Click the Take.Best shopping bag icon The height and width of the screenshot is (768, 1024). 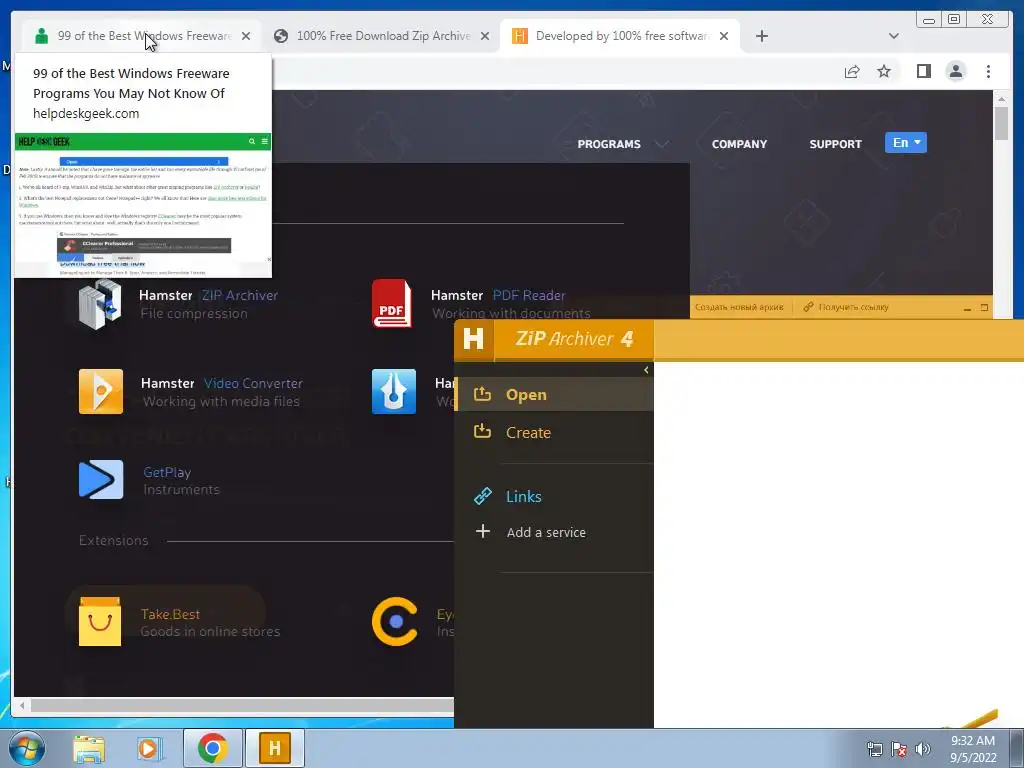pyautogui.click(x=100, y=621)
